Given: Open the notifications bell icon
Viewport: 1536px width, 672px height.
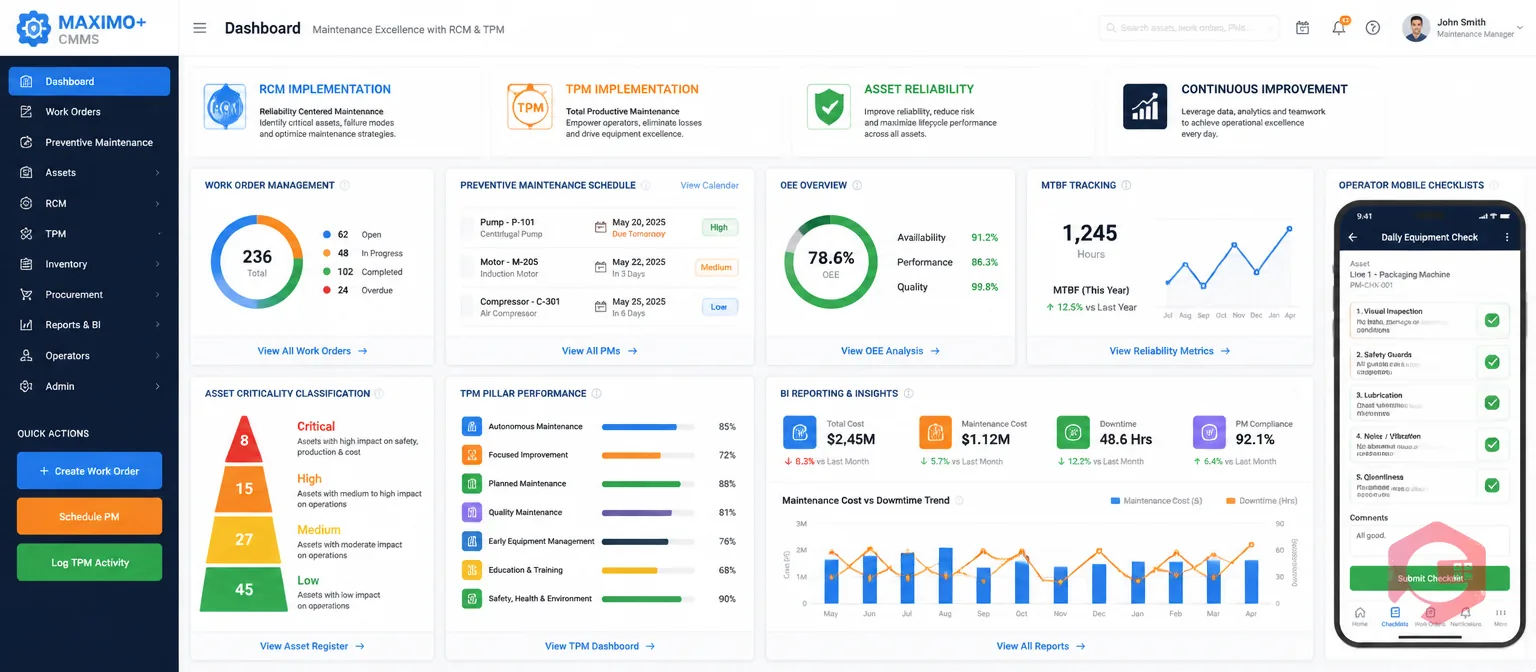Looking at the screenshot, I should tap(1339, 28).
